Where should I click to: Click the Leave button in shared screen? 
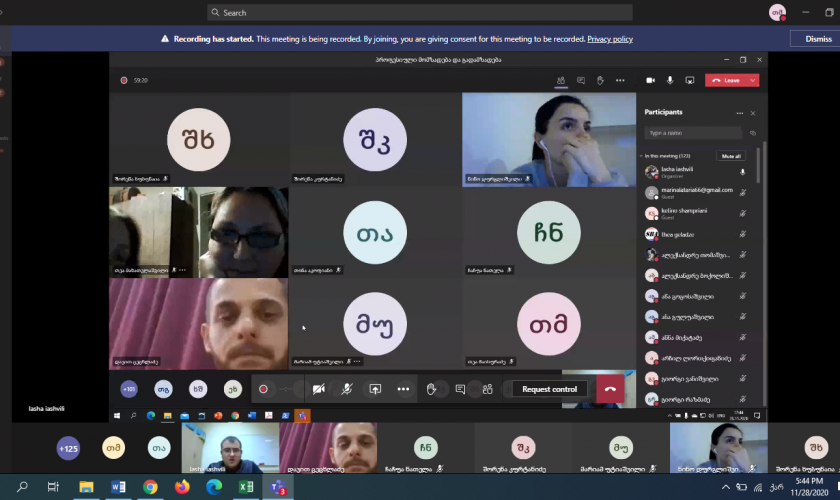[726, 80]
